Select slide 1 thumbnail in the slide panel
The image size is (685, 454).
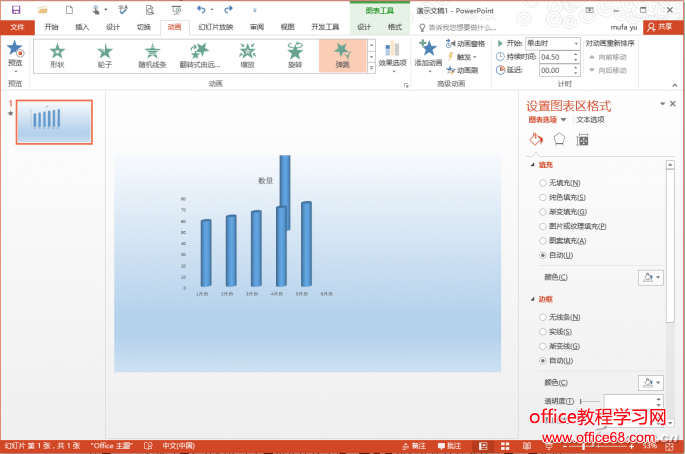click(53, 122)
